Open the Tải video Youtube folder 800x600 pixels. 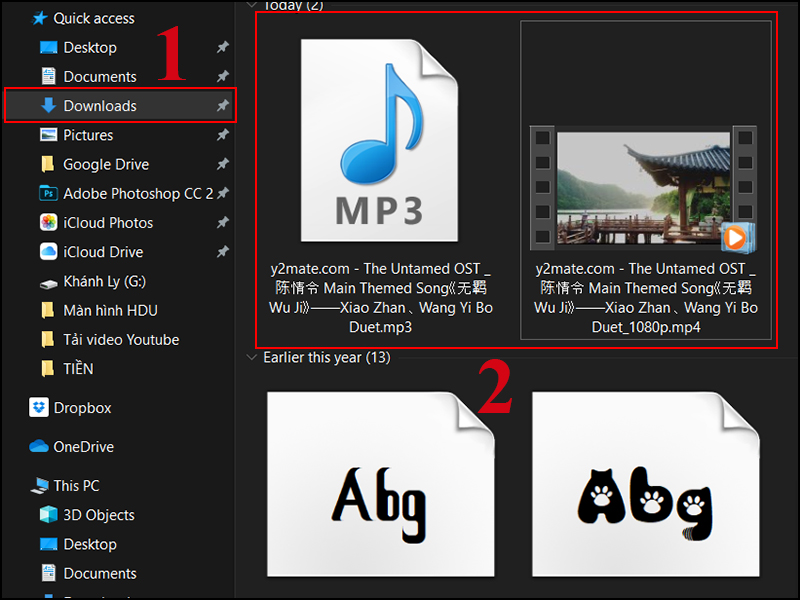click(x=112, y=339)
